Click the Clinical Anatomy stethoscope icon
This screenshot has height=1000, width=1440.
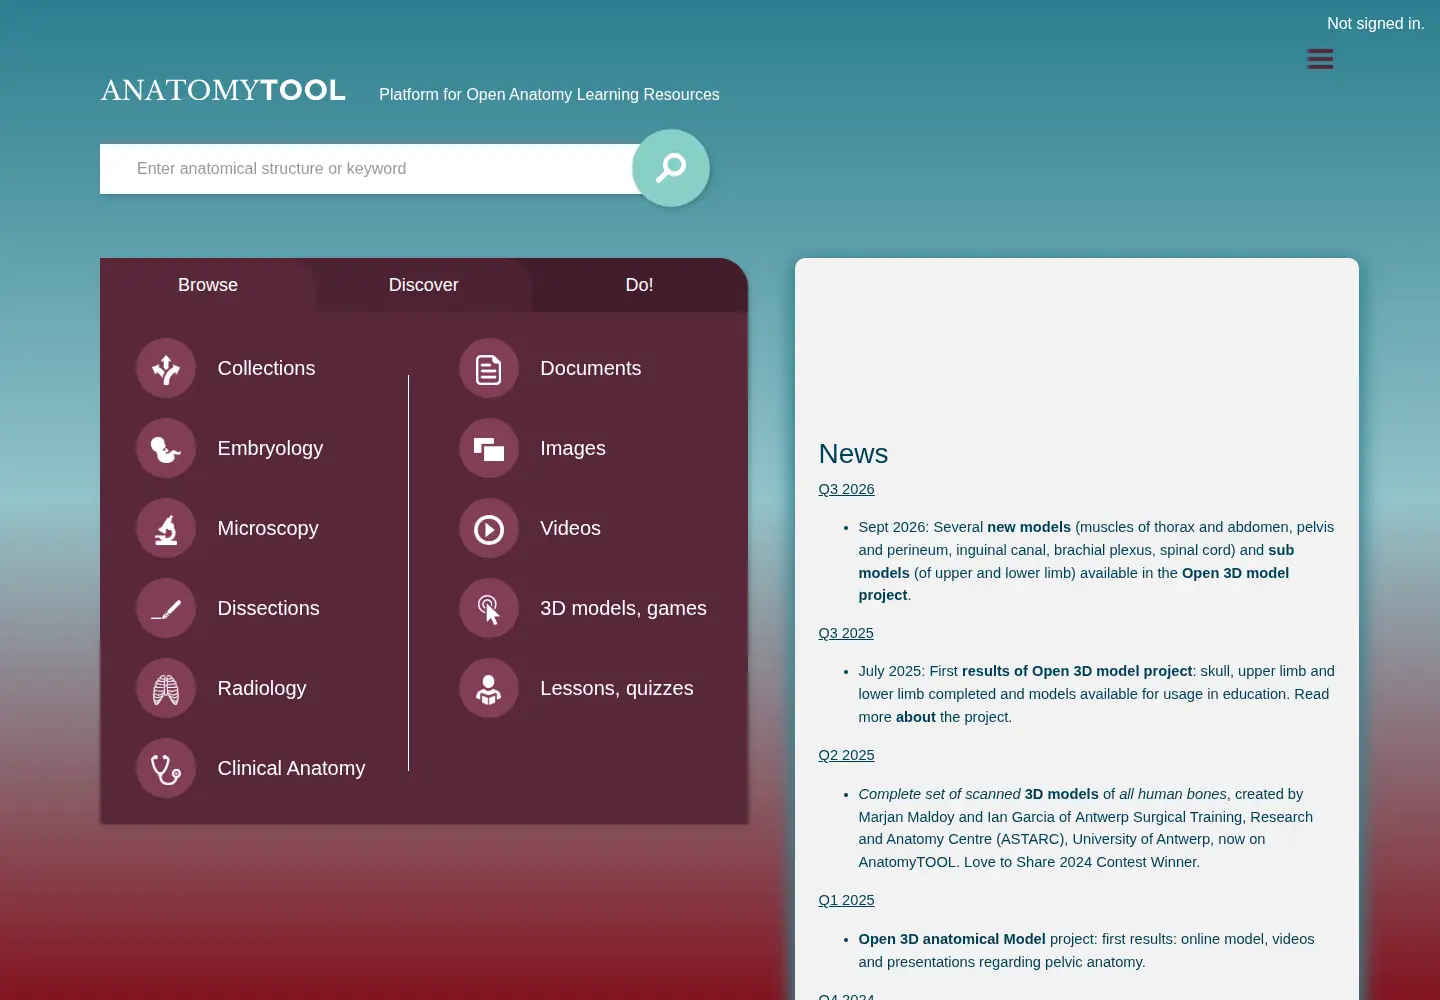pos(166,768)
